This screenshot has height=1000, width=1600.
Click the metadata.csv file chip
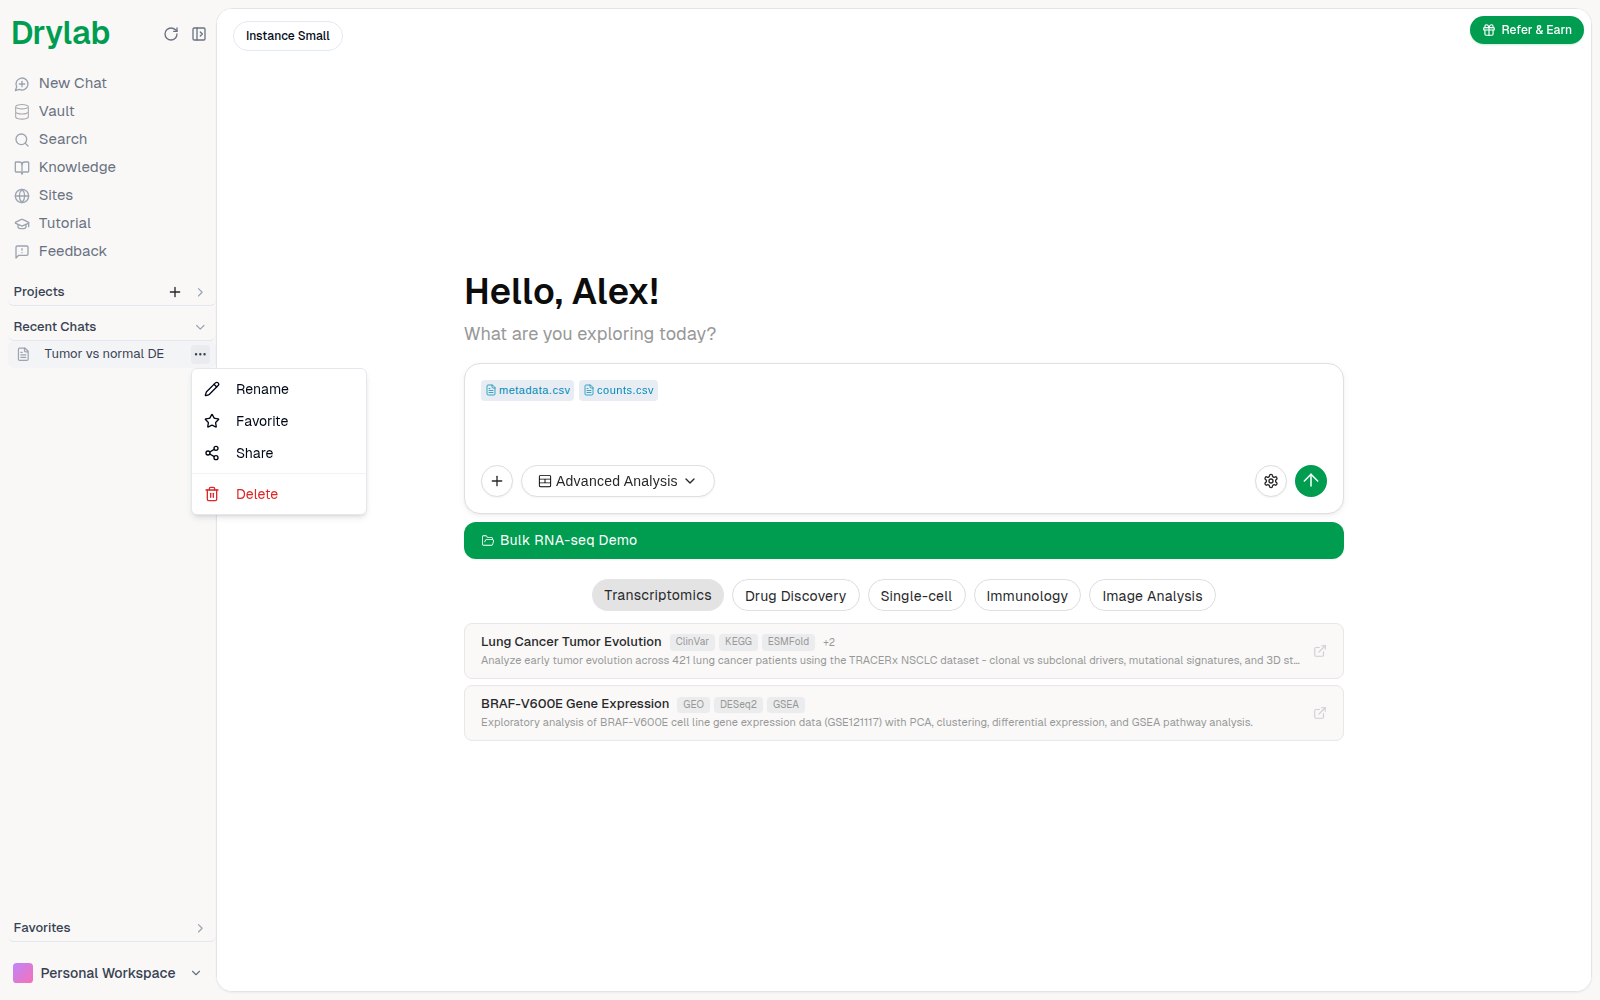pyautogui.click(x=528, y=390)
